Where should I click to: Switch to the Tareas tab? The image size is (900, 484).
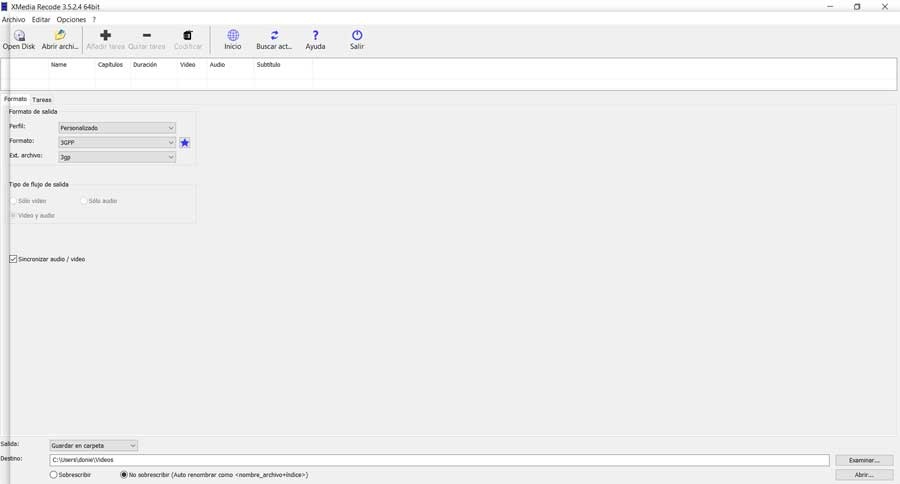click(42, 99)
